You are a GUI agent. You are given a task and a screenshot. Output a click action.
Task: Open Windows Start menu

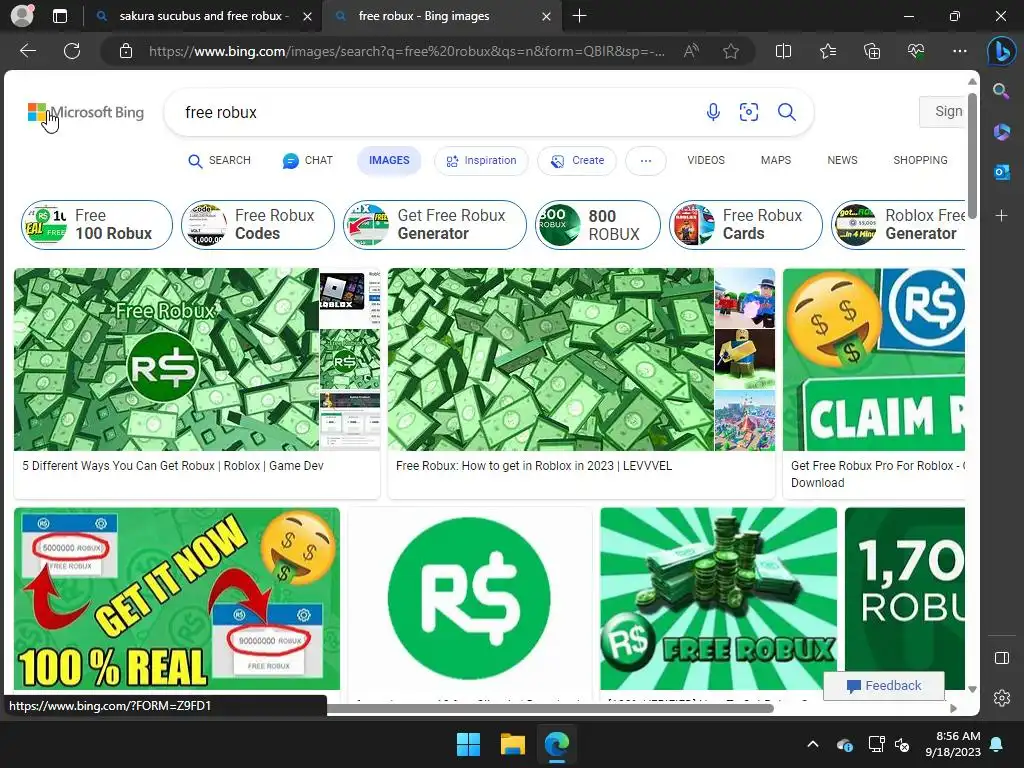pos(468,744)
